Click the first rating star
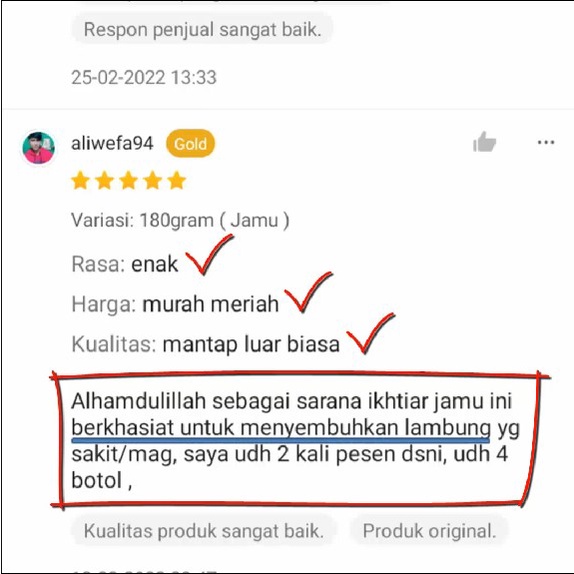The height and width of the screenshot is (574, 574). (81, 180)
